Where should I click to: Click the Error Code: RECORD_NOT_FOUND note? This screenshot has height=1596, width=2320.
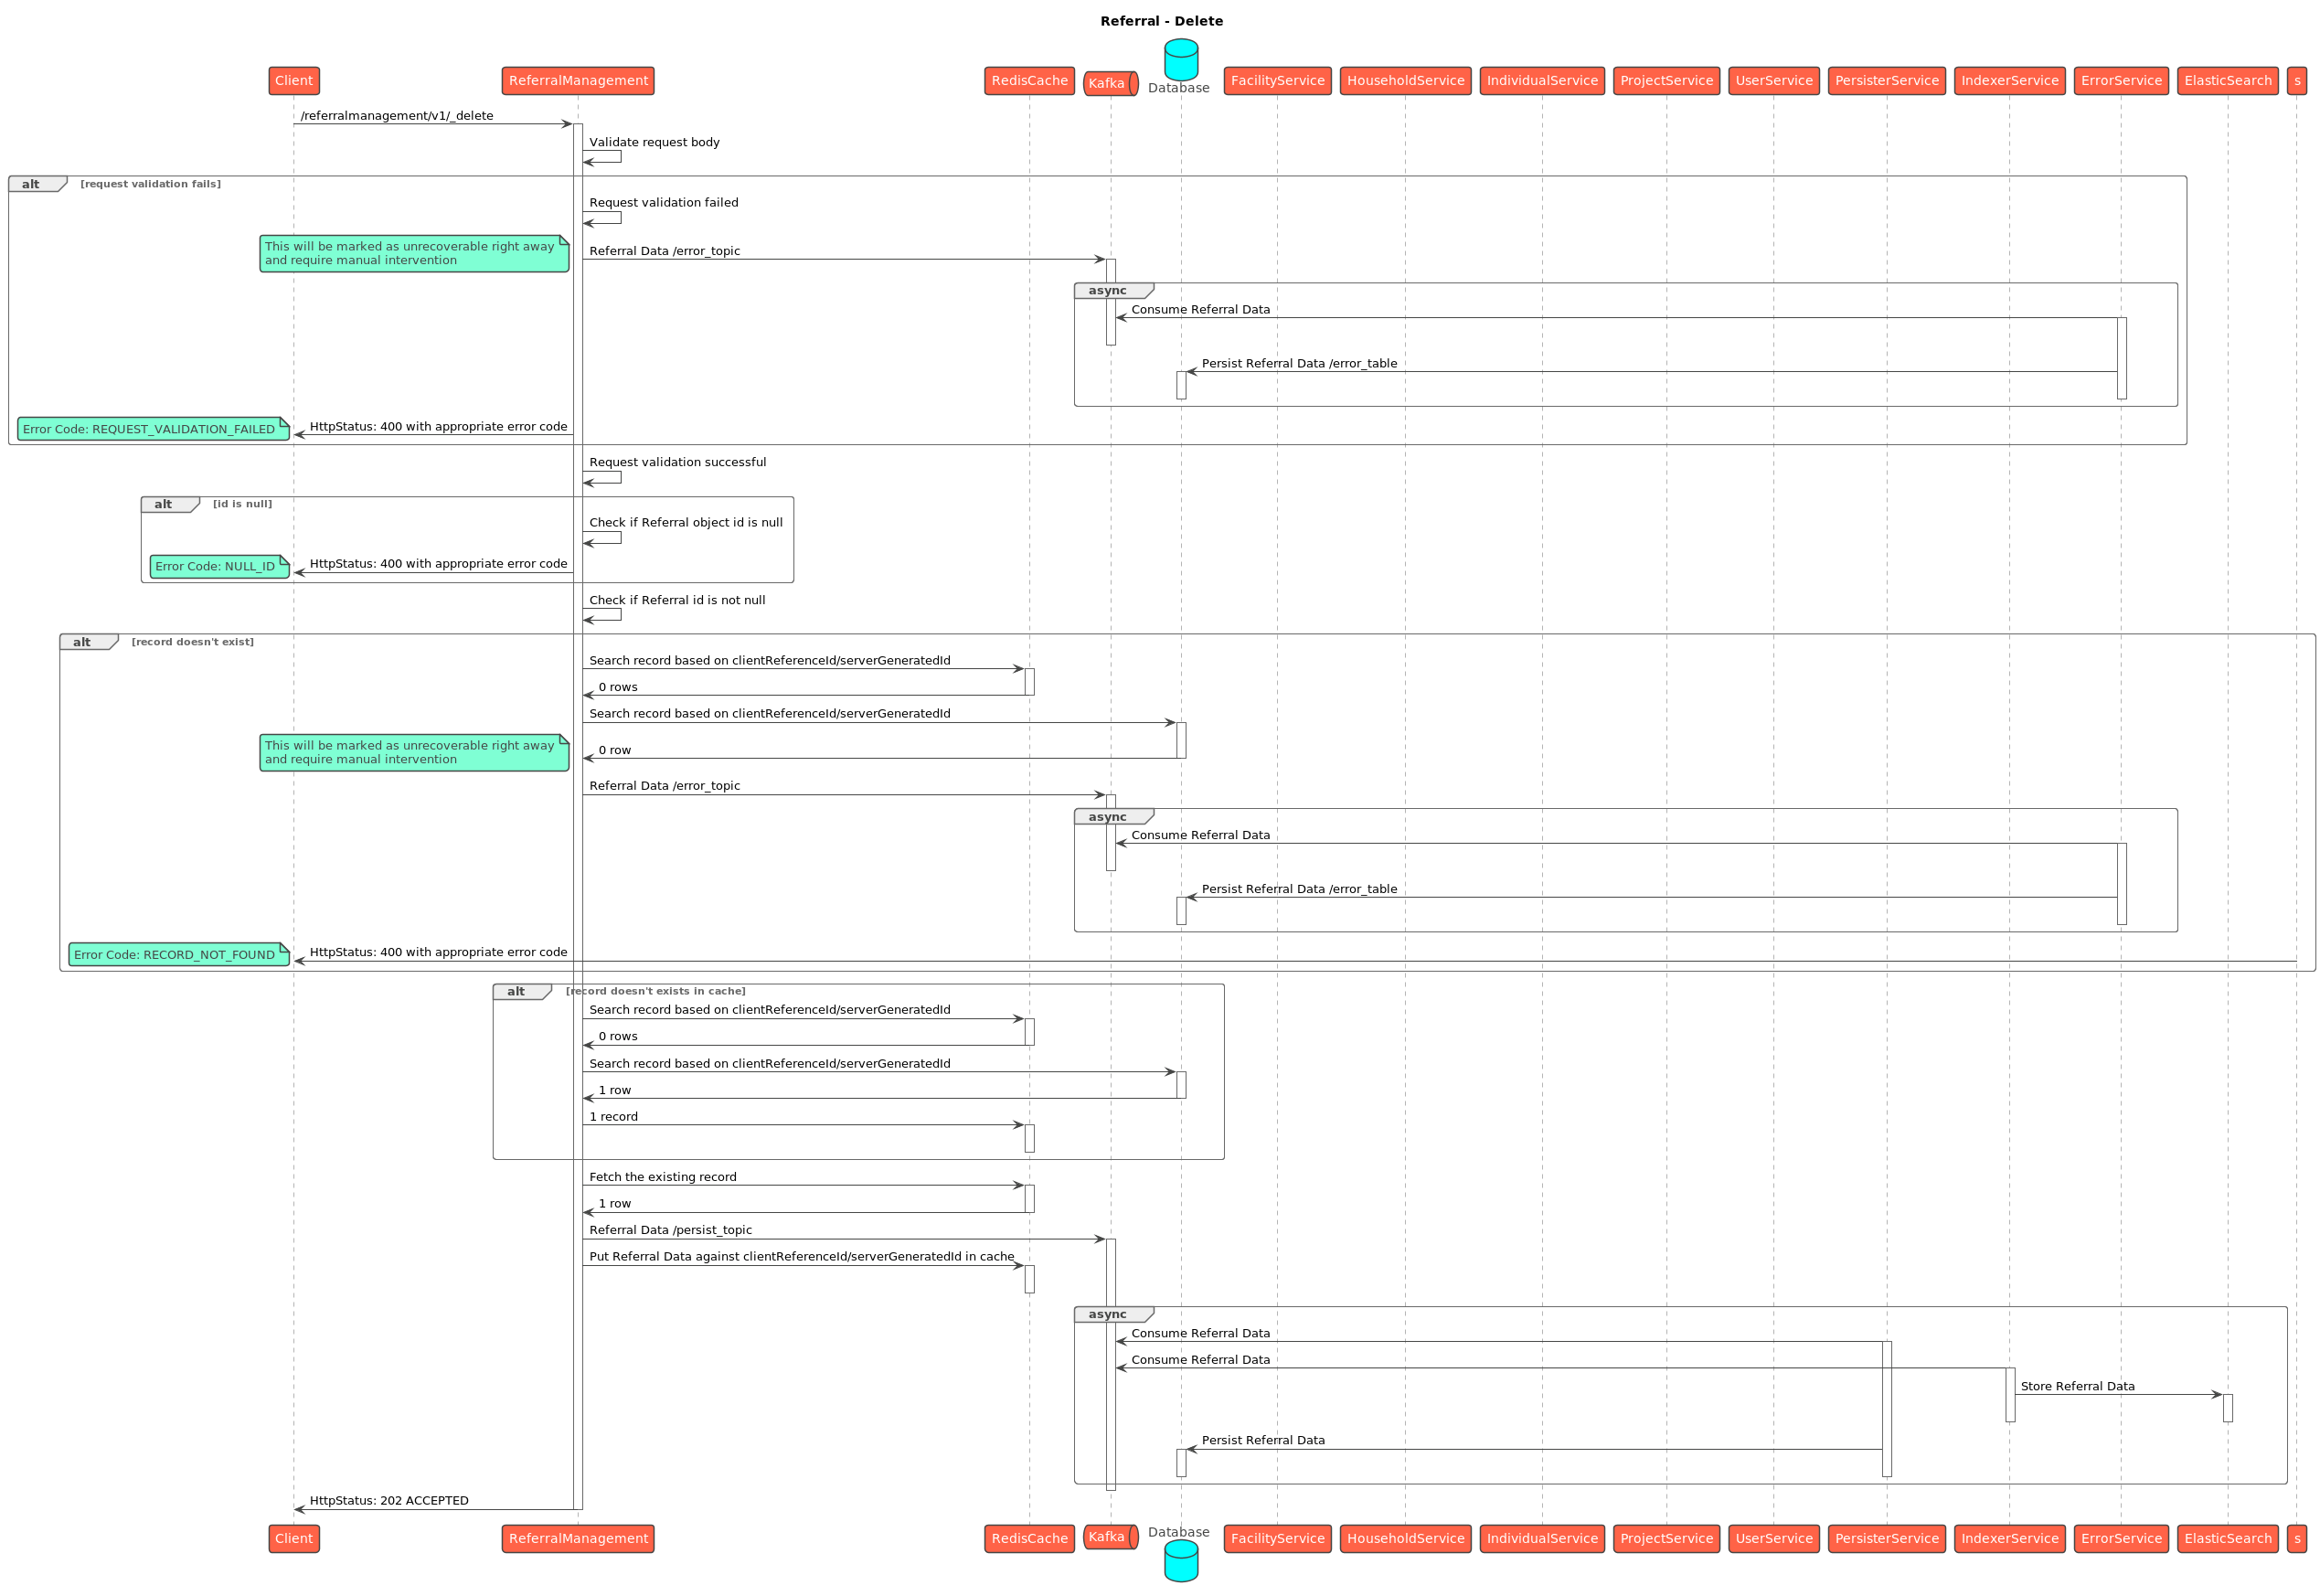pos(179,955)
